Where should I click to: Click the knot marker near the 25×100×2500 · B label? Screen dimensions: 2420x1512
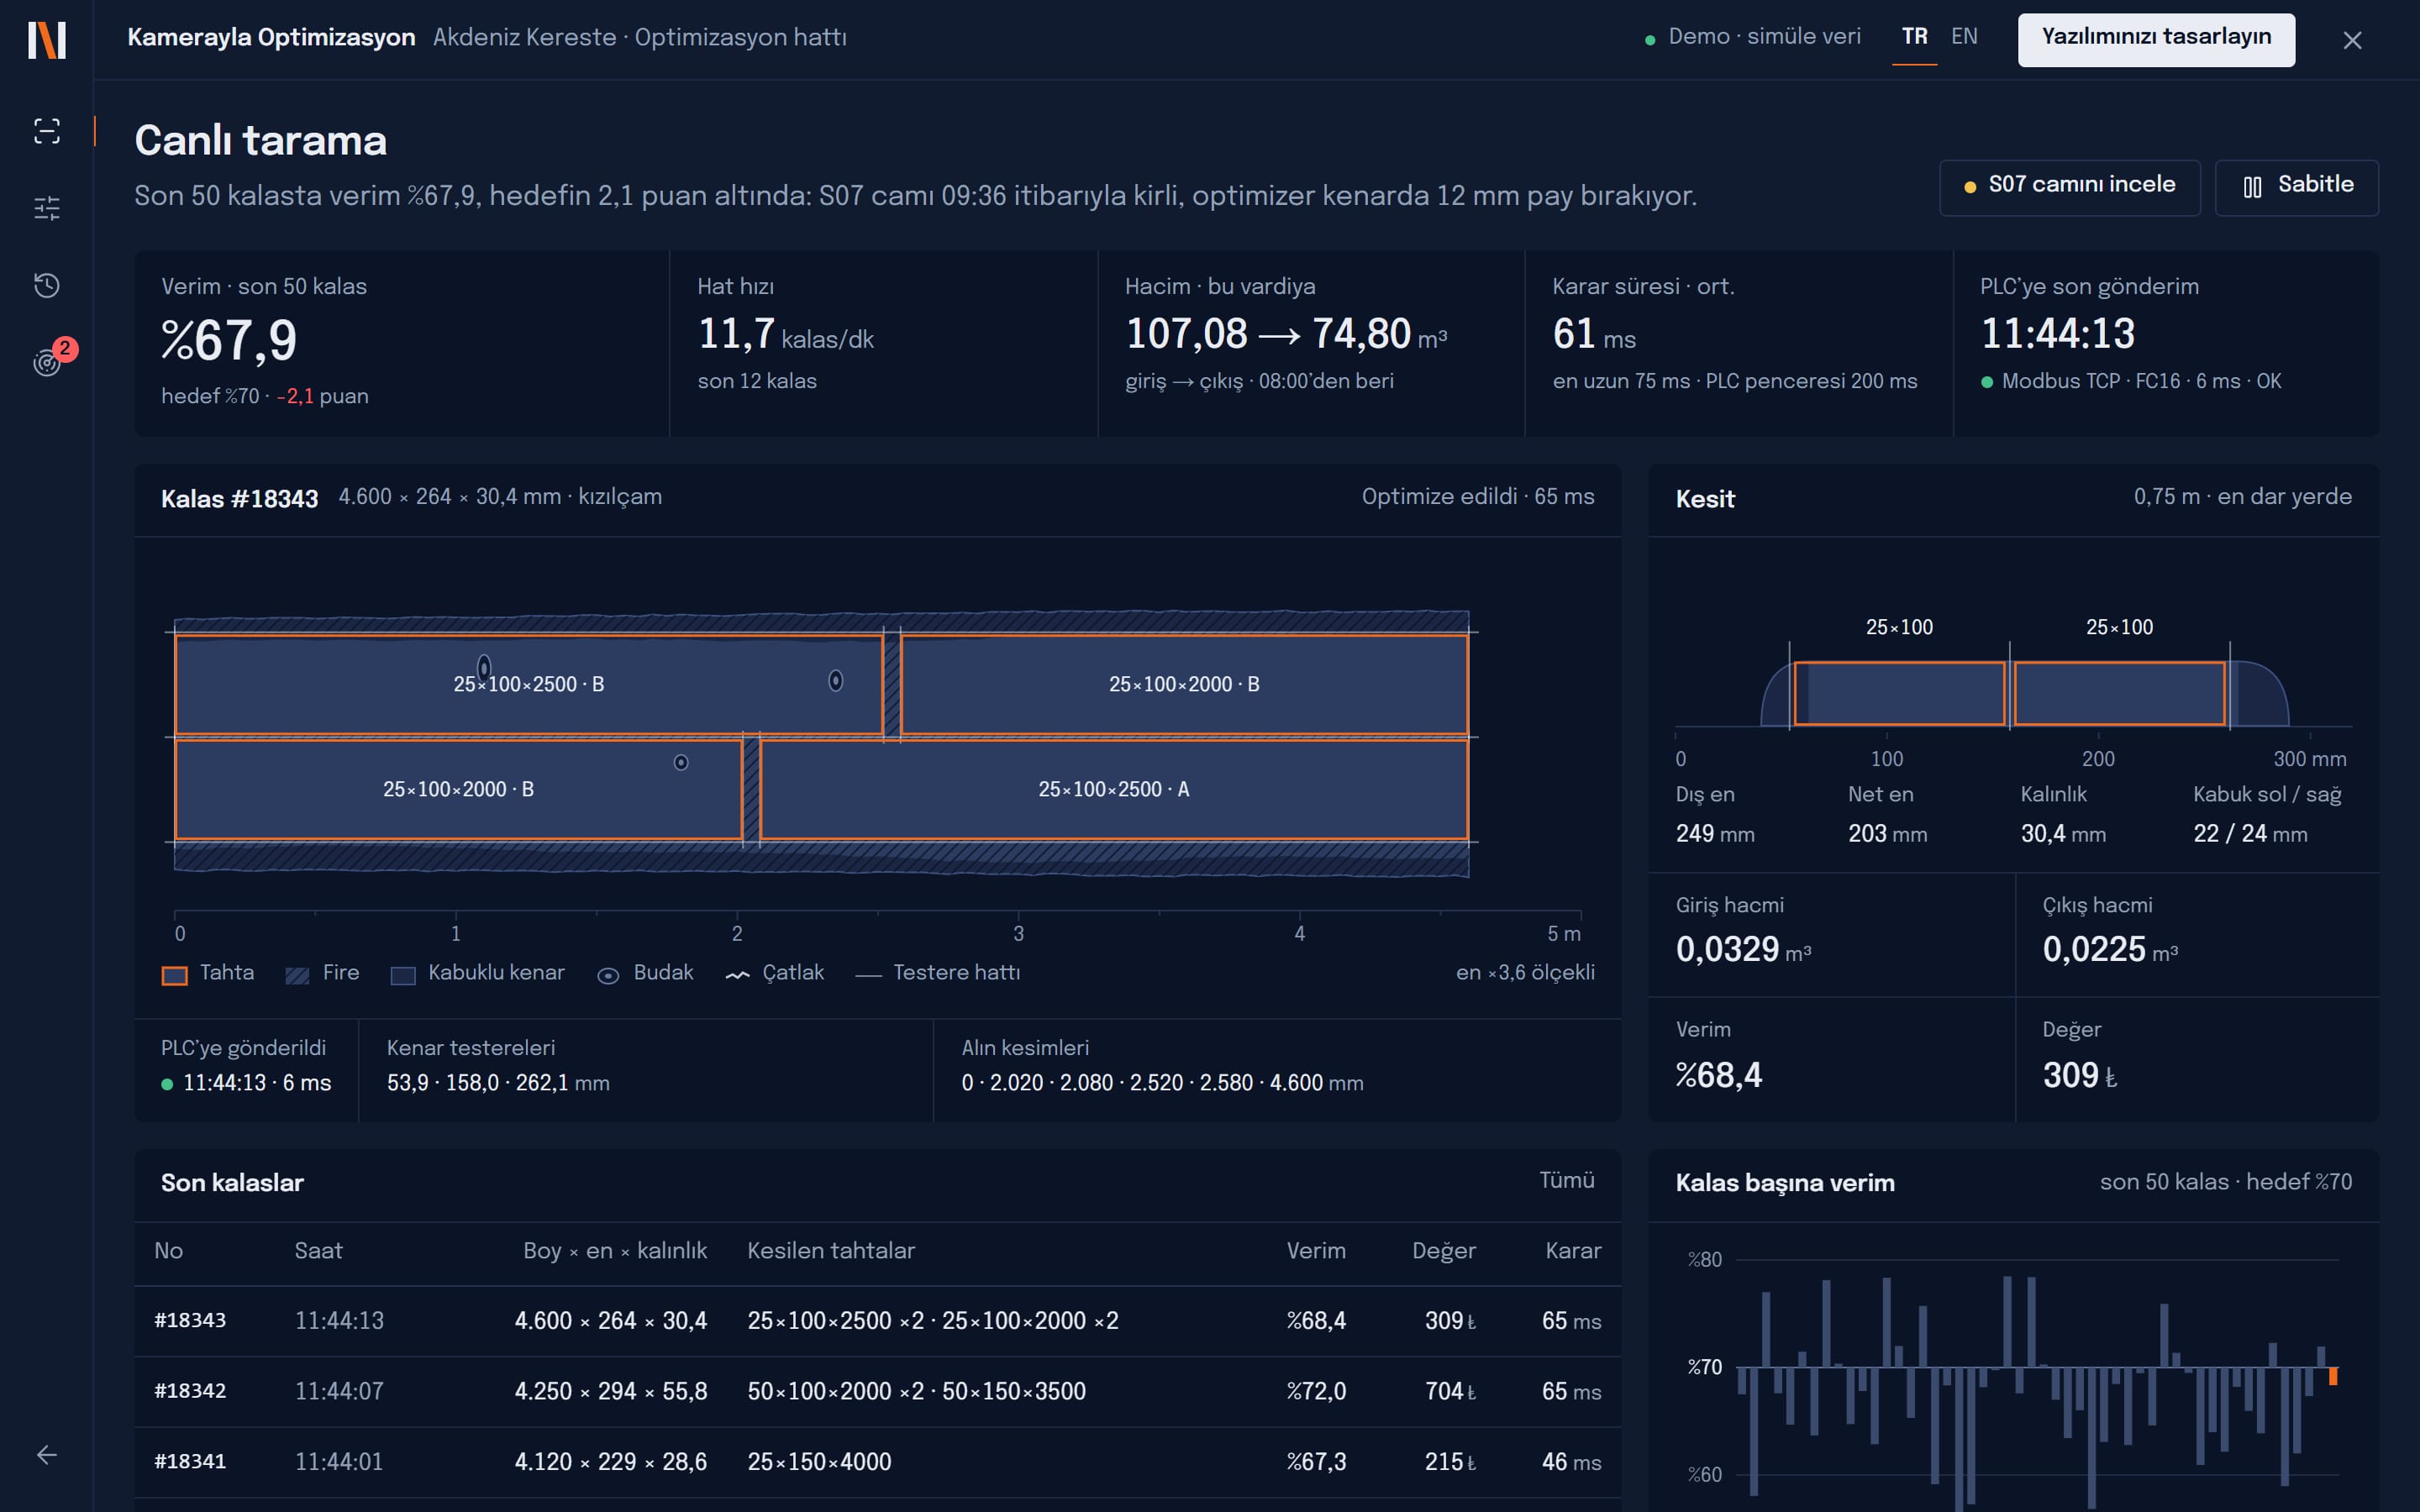(x=484, y=667)
